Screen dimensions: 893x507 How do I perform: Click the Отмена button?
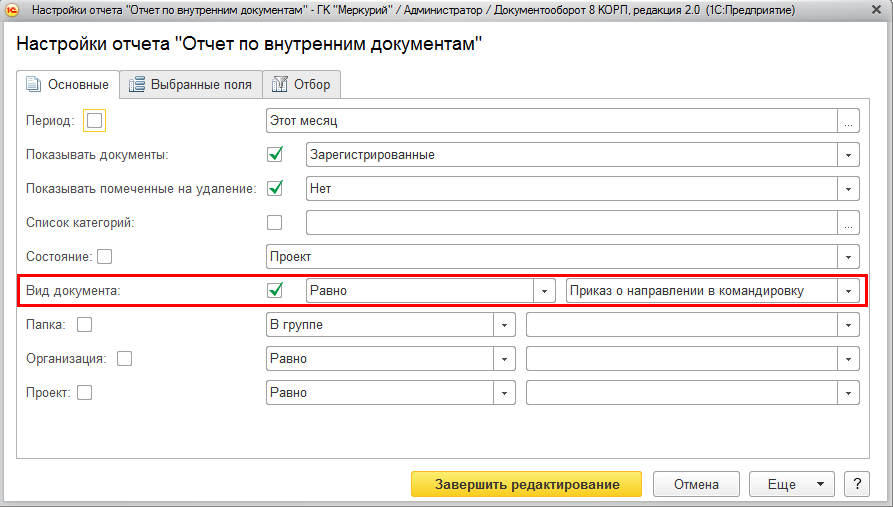696,484
